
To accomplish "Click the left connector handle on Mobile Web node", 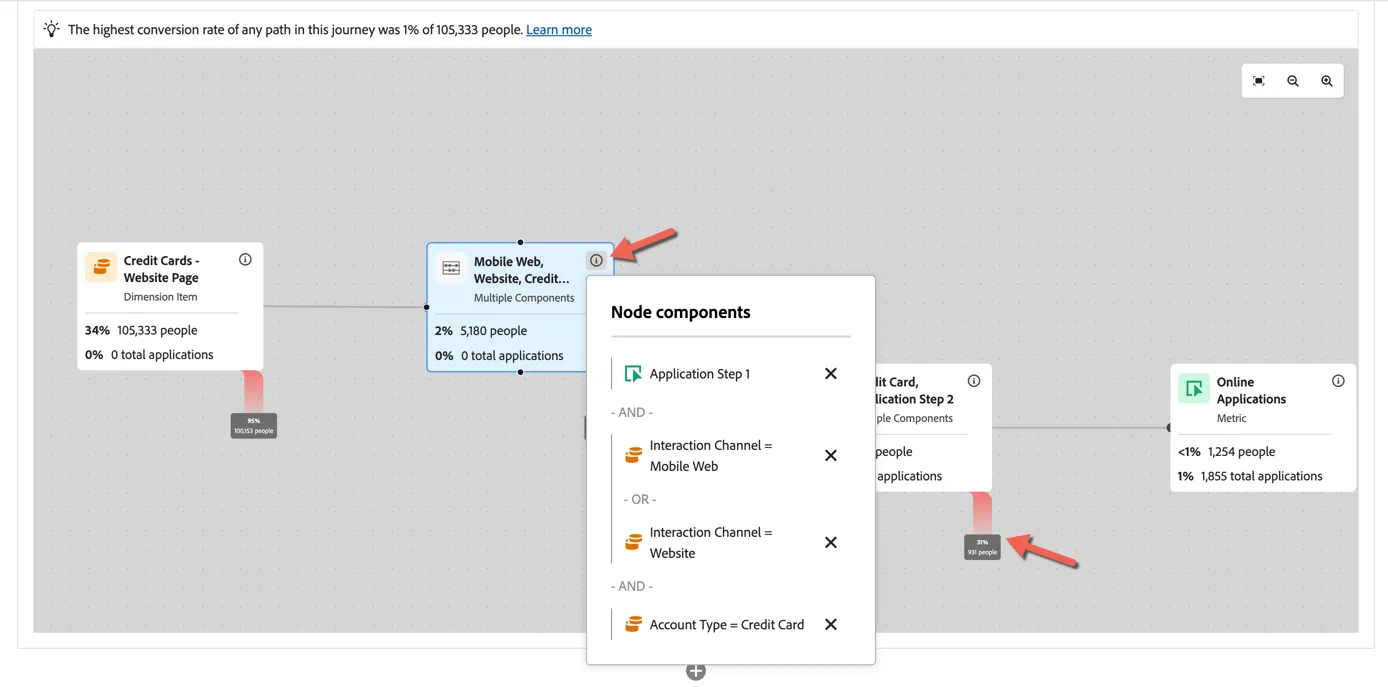I will 427,307.
